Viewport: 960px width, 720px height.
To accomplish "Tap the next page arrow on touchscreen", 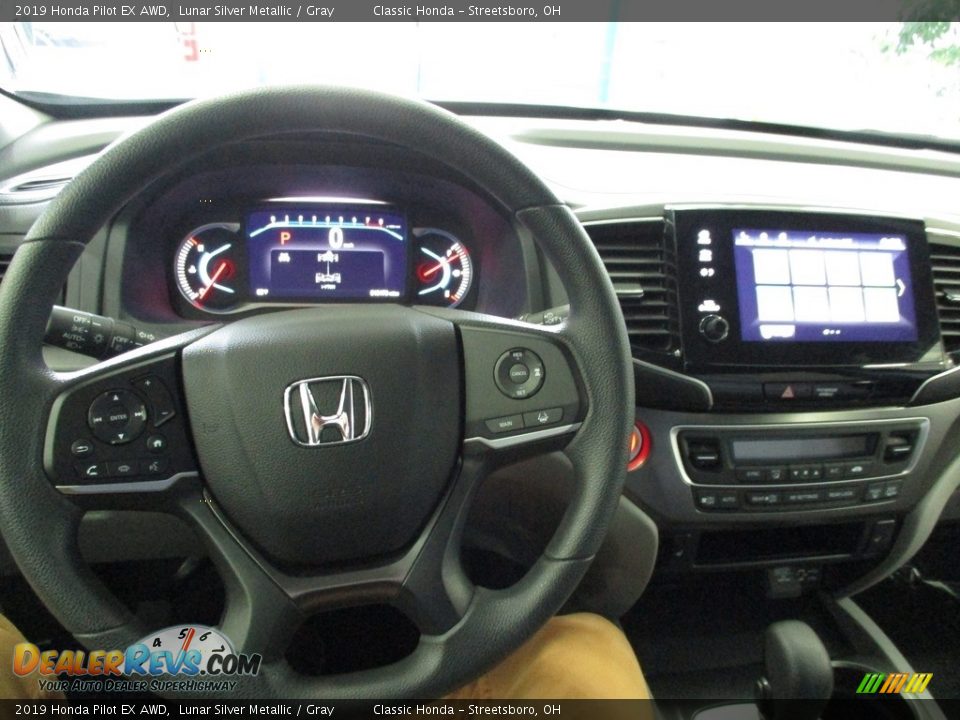I will [x=901, y=287].
